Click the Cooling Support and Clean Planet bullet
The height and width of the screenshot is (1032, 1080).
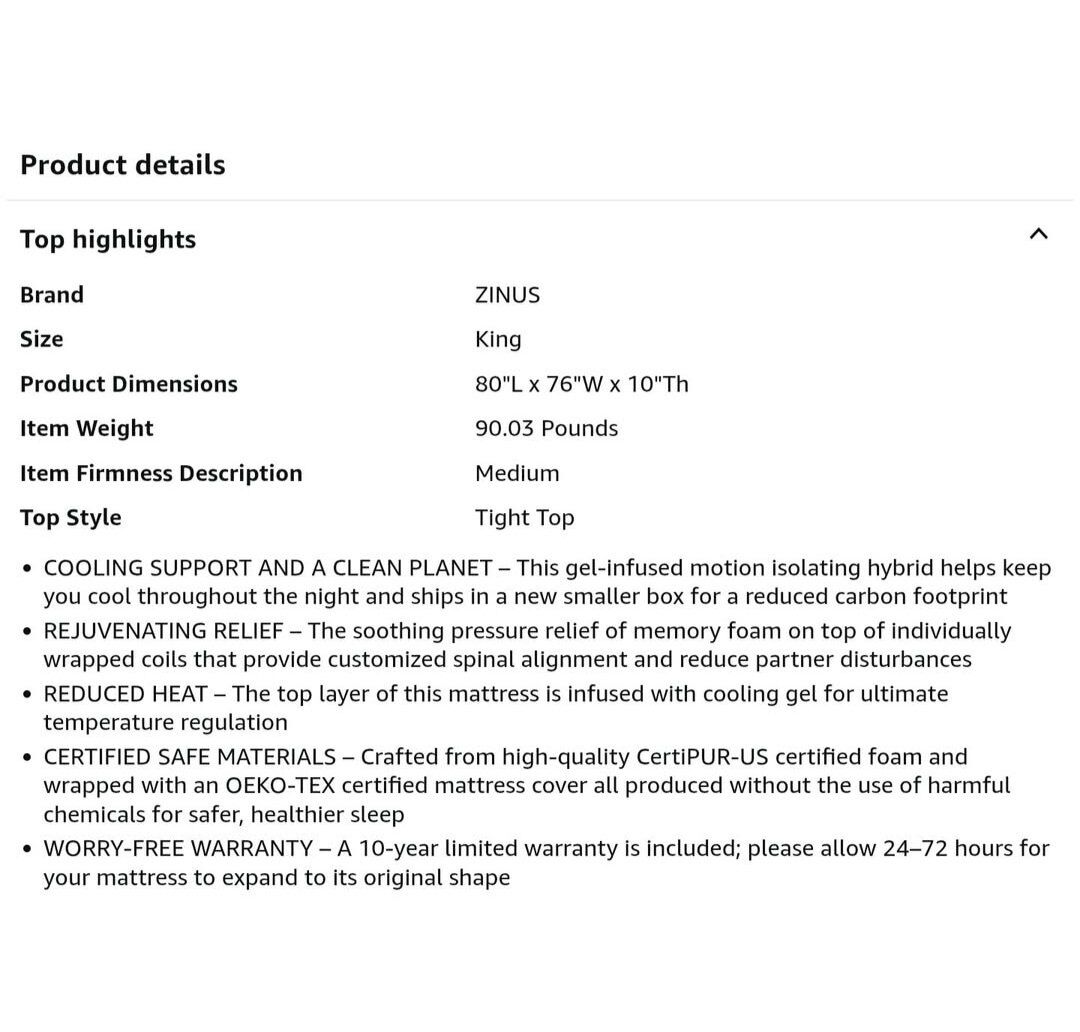546,582
